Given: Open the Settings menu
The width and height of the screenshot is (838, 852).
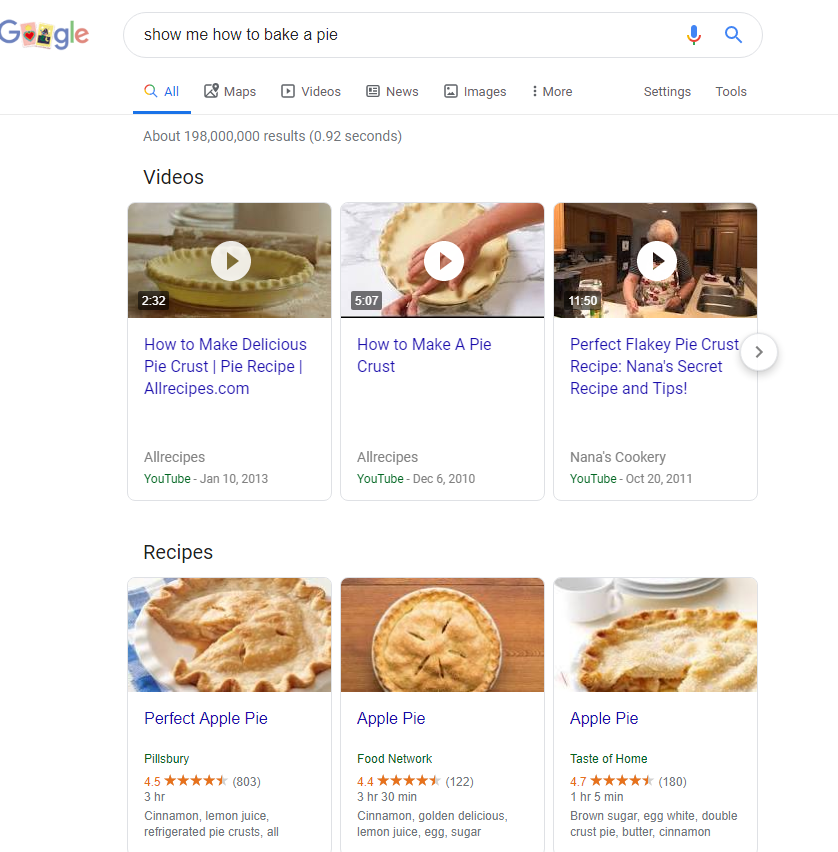Looking at the screenshot, I should point(666,91).
